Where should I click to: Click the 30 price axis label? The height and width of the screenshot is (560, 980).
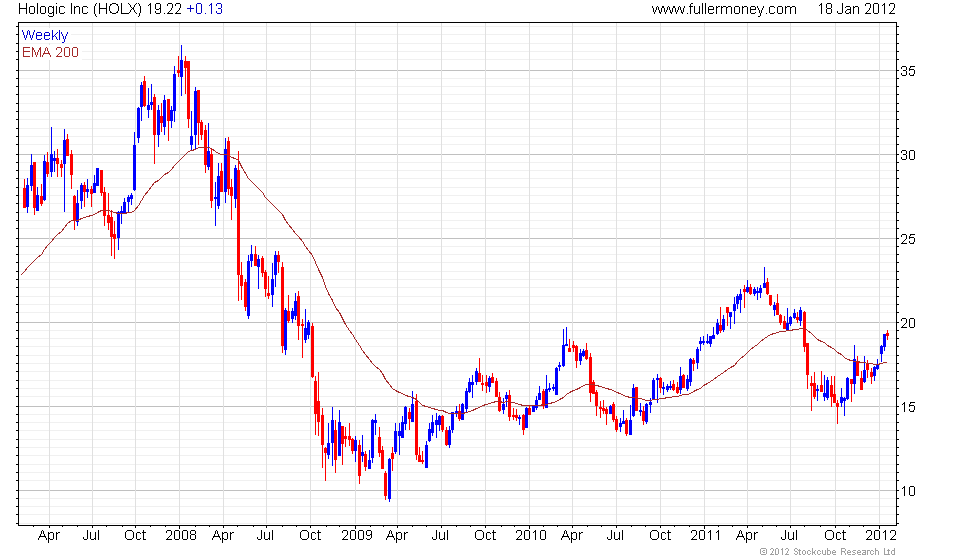tap(908, 155)
